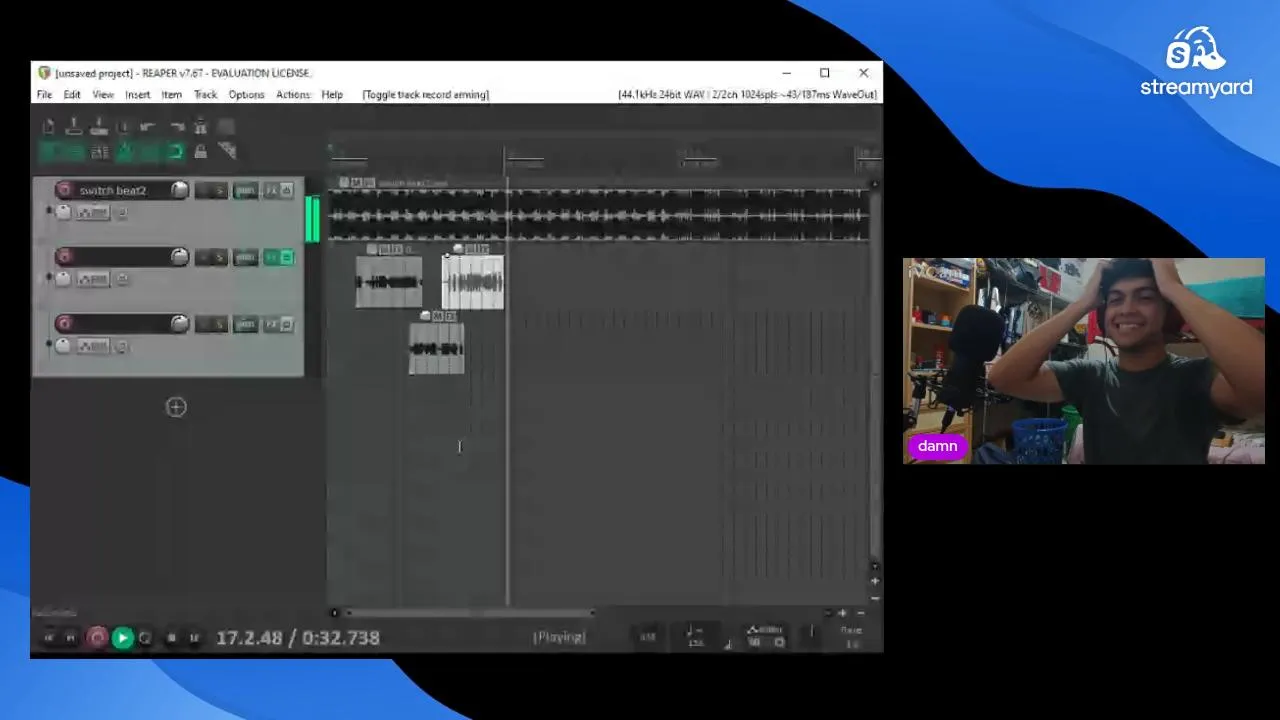This screenshot has width=1280, height=720.
Task: Open the View menu
Action: coord(103,94)
